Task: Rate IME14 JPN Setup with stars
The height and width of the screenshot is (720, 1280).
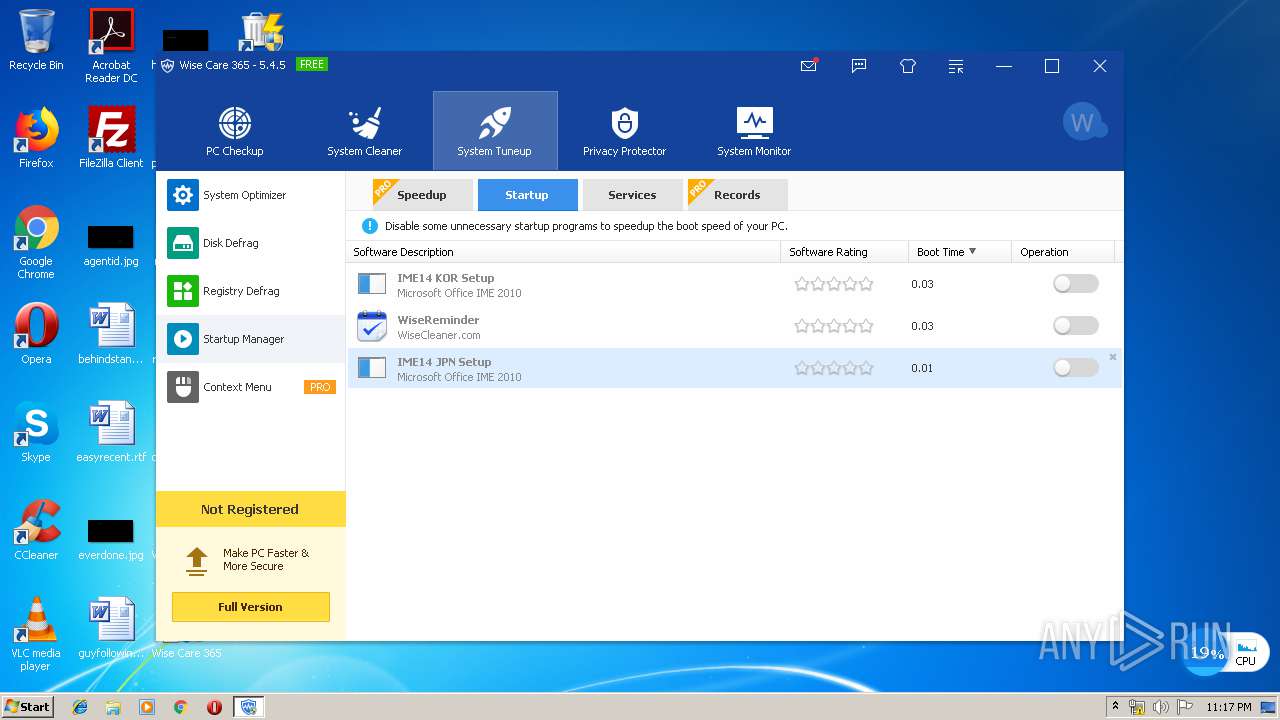Action: (834, 368)
